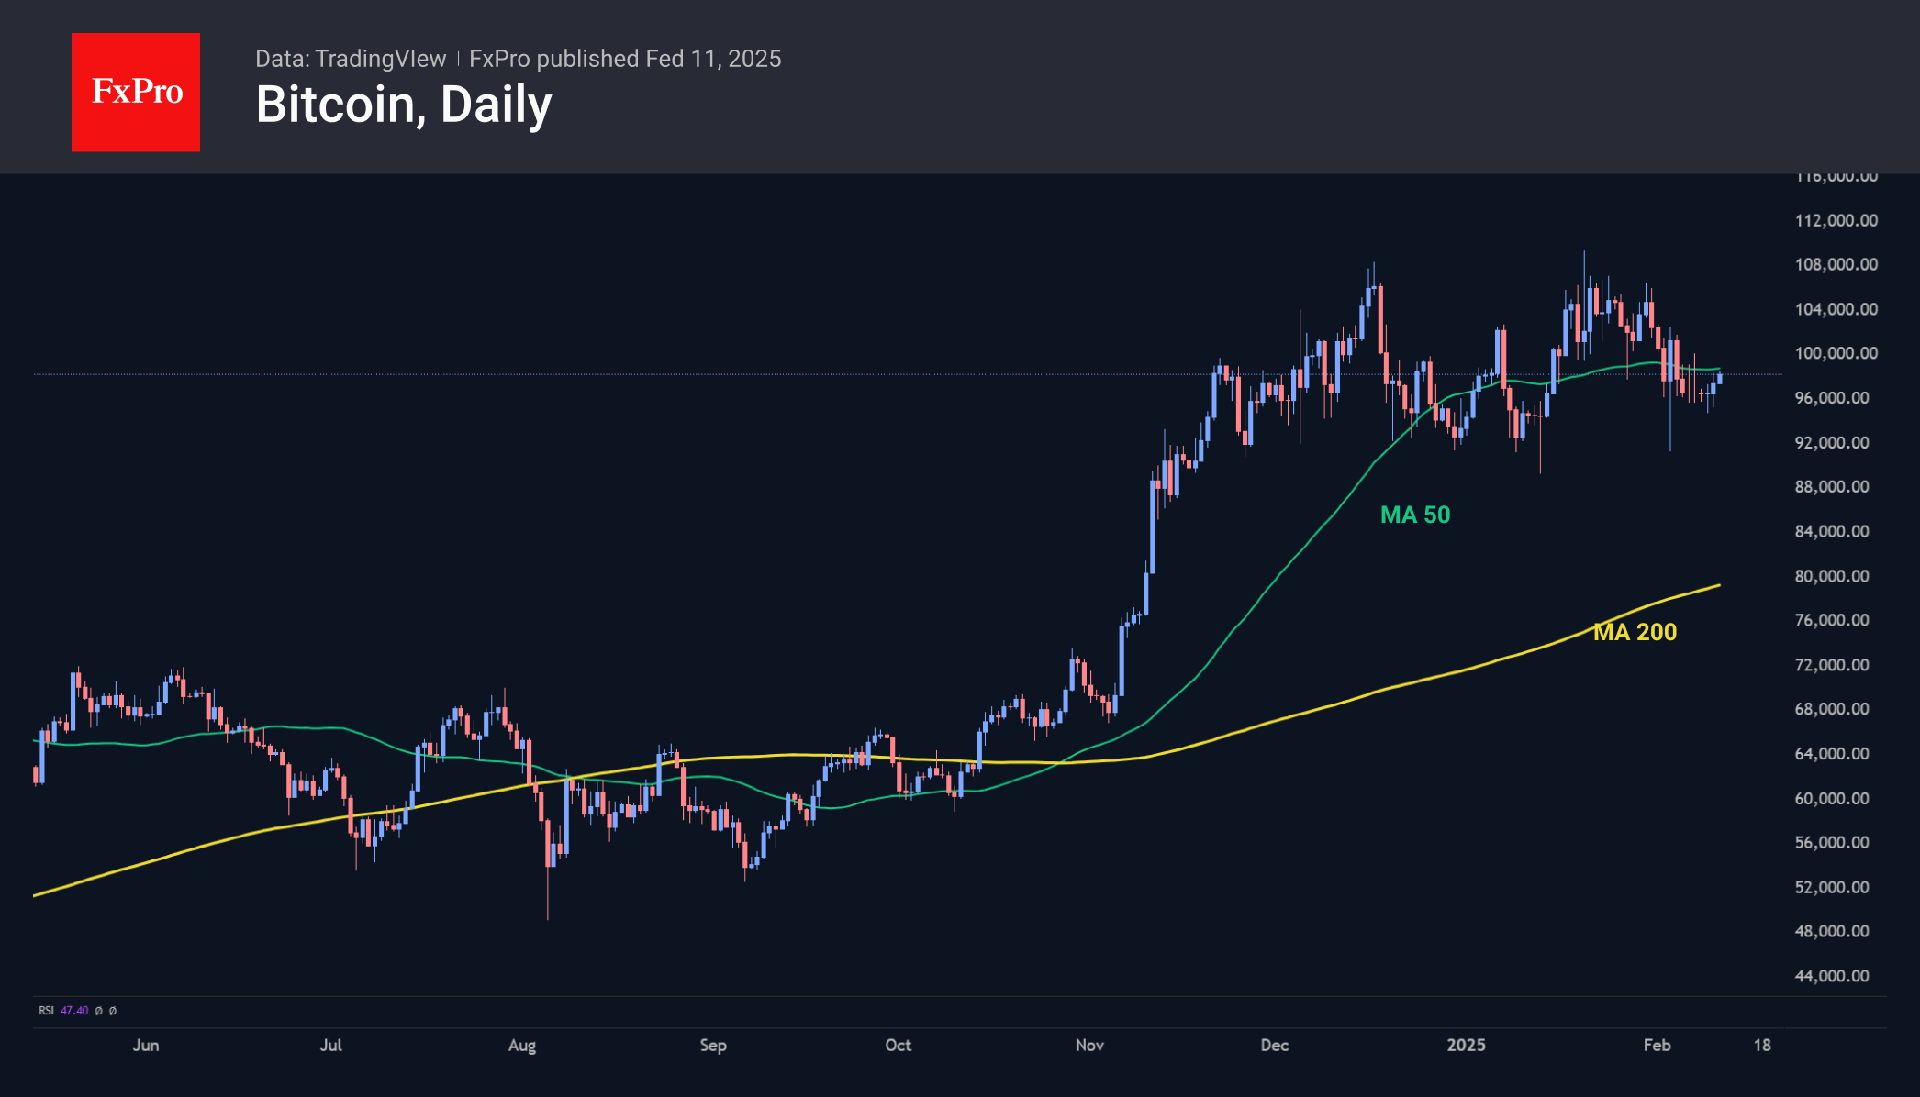1920x1097 pixels.
Task: Click the 18 date label on time axis
Action: tap(1762, 1045)
